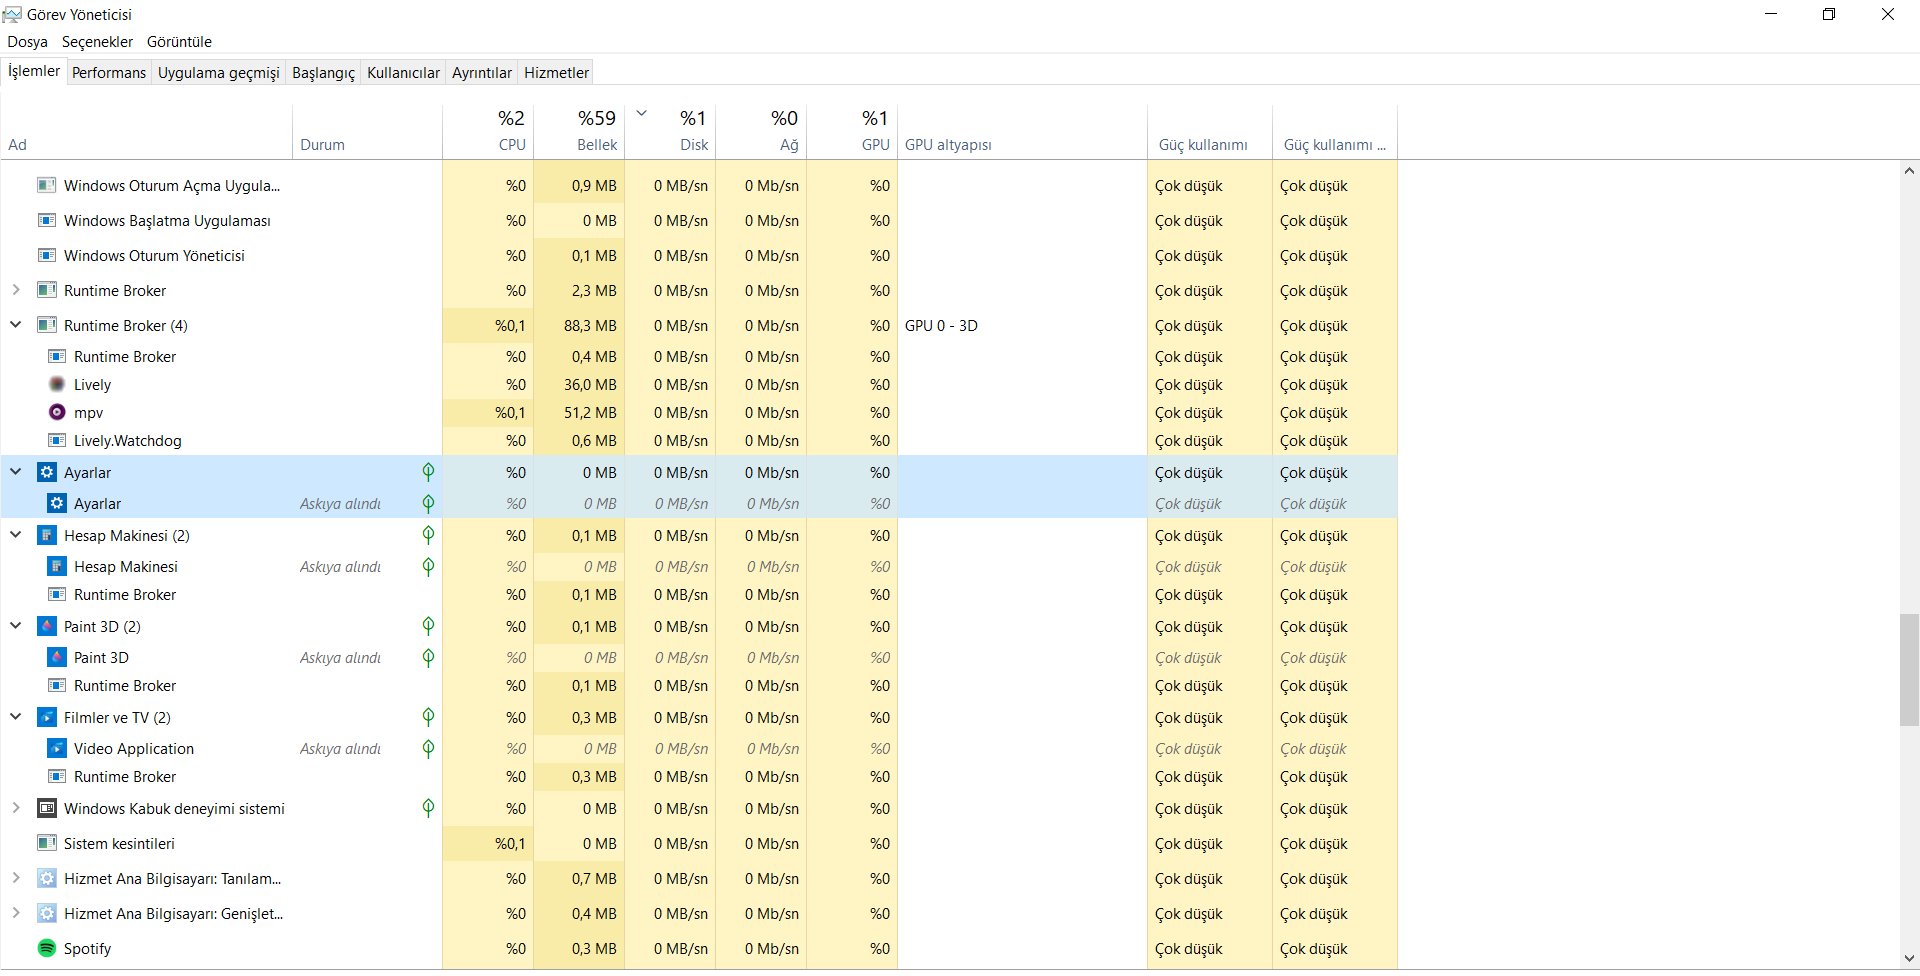Viewport: 1920px width, 976px height.
Task: Open the Başlangıç tab
Action: [x=323, y=72]
